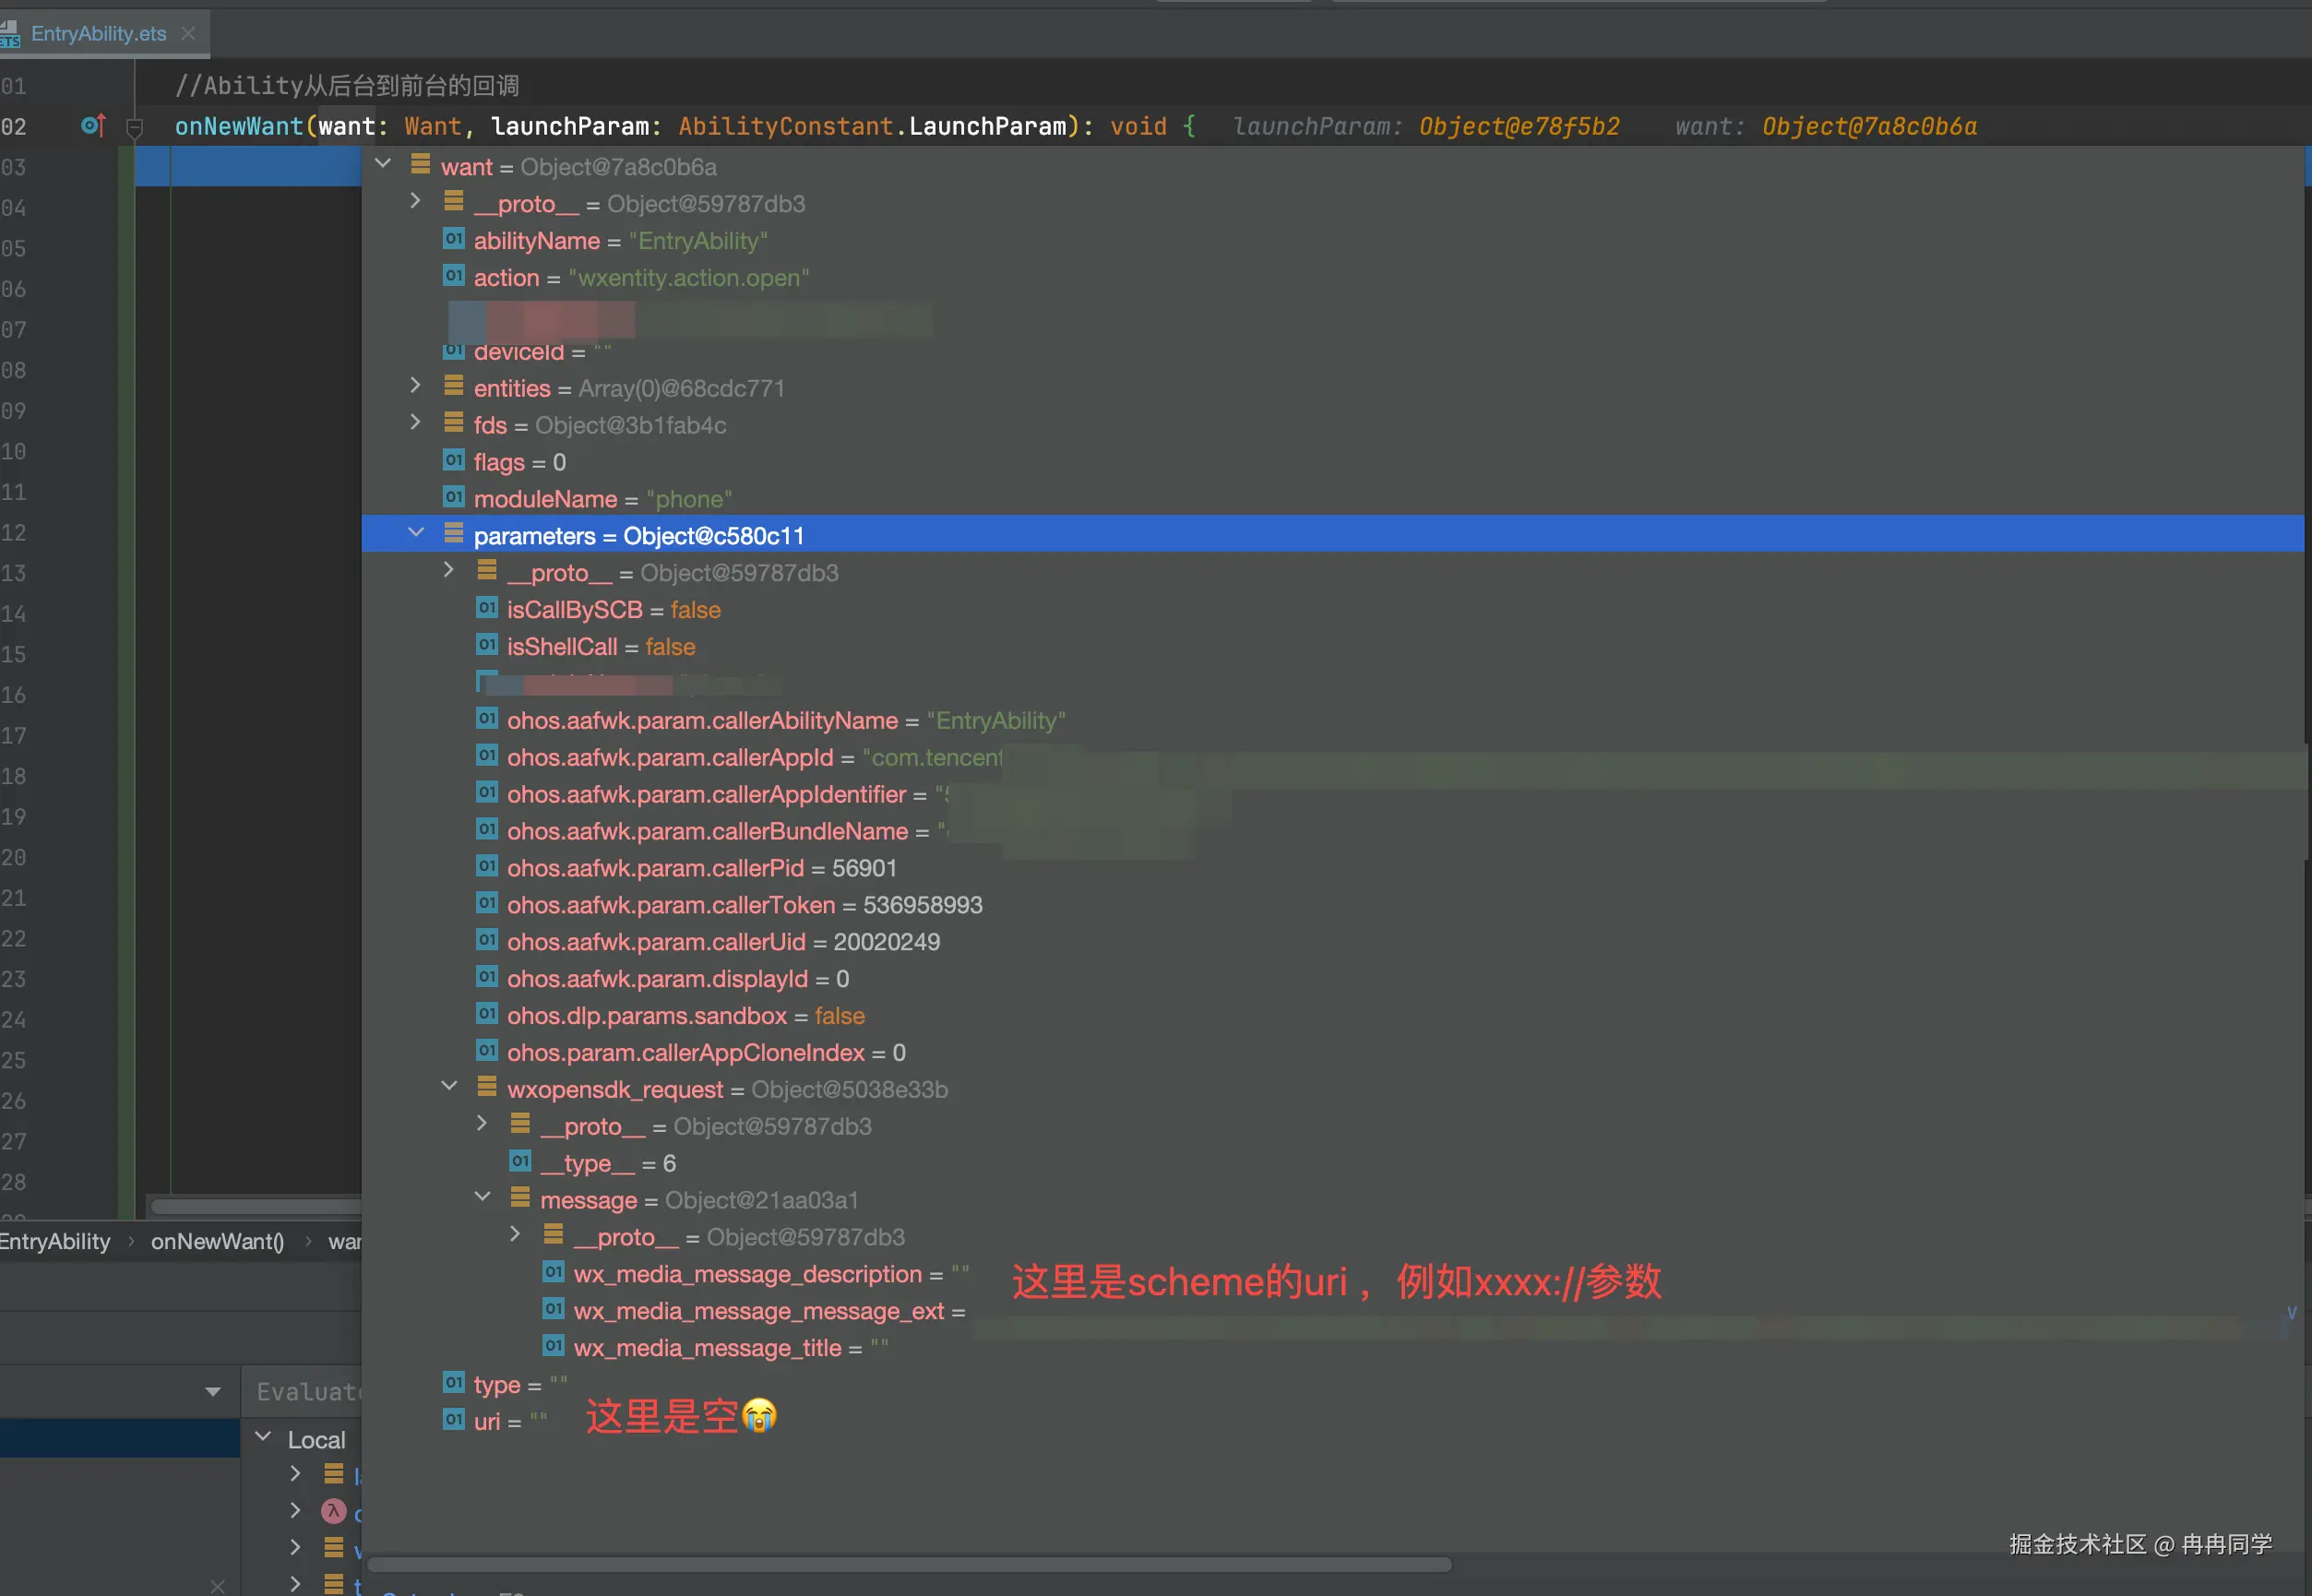Click EntryAbility in the breadcrumb bar
This screenshot has height=1596, width=2312.
(55, 1242)
